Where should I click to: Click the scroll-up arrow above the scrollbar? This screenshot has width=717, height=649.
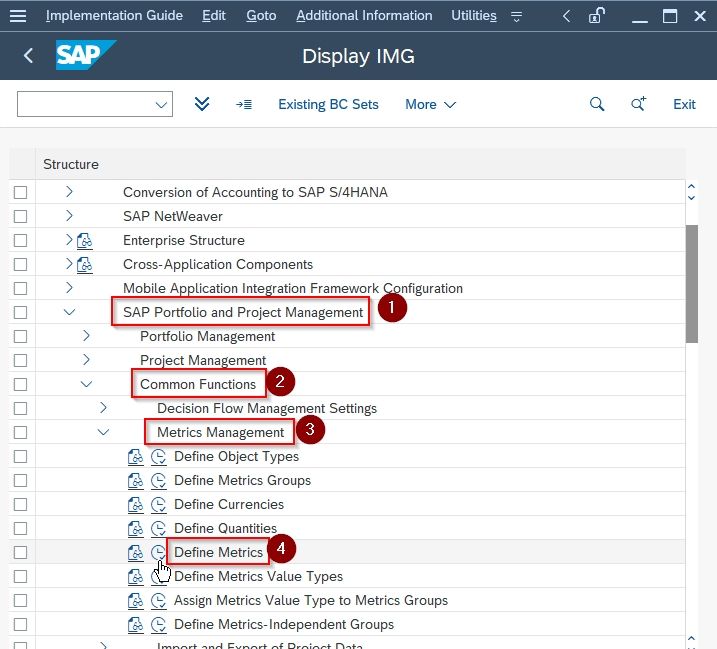pos(691,187)
